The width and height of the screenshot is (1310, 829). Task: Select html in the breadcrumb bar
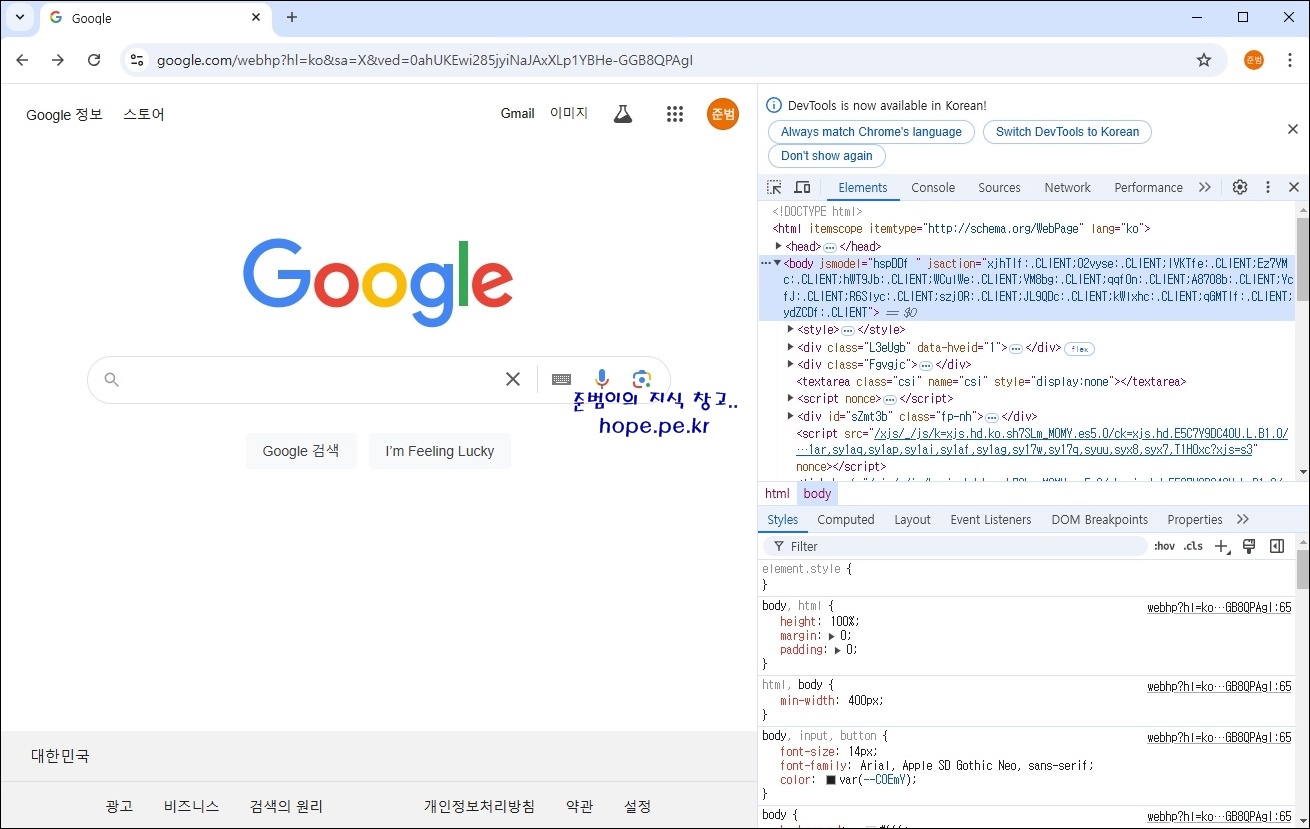[x=777, y=493]
